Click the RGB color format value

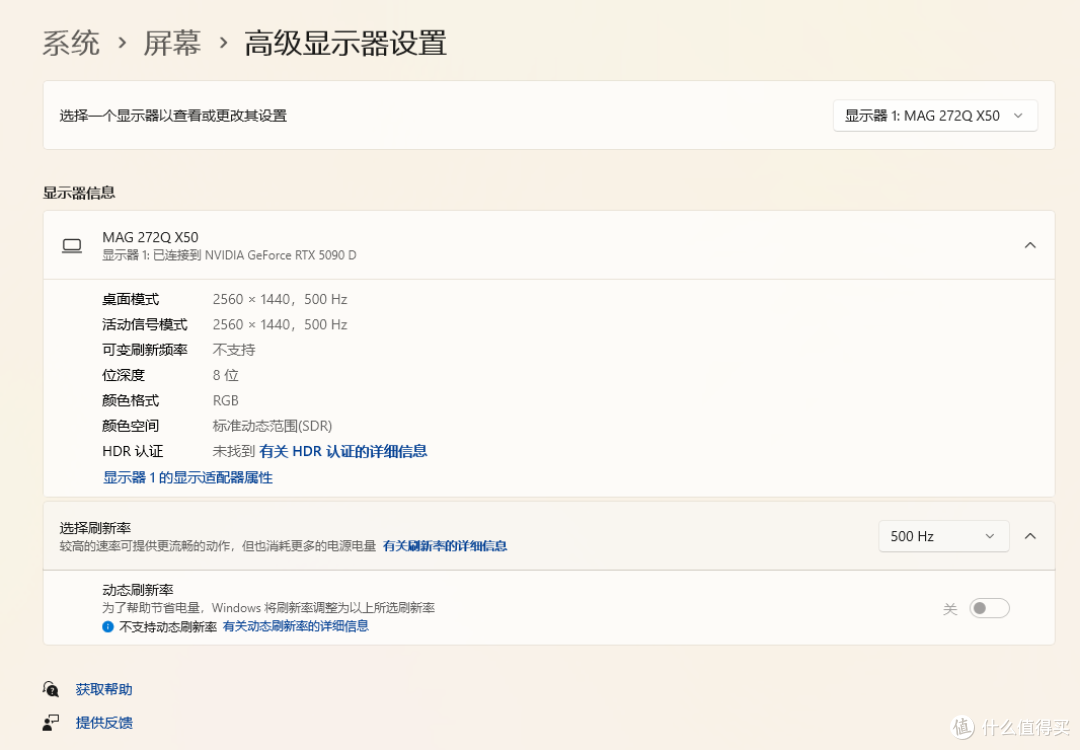[x=225, y=401]
